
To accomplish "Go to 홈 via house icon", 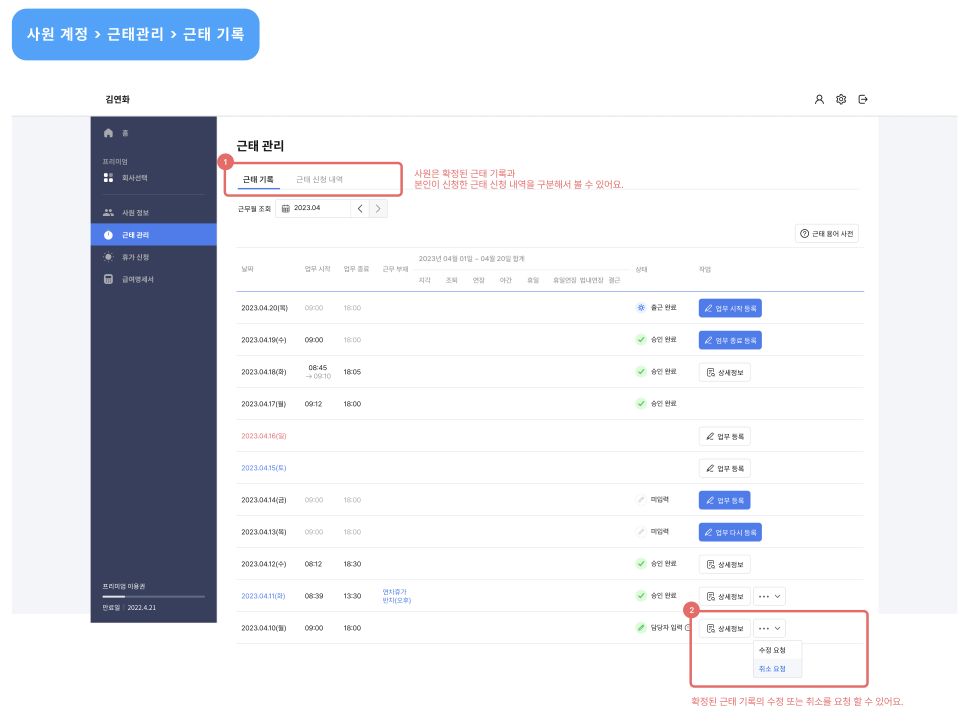I will 108,133.
